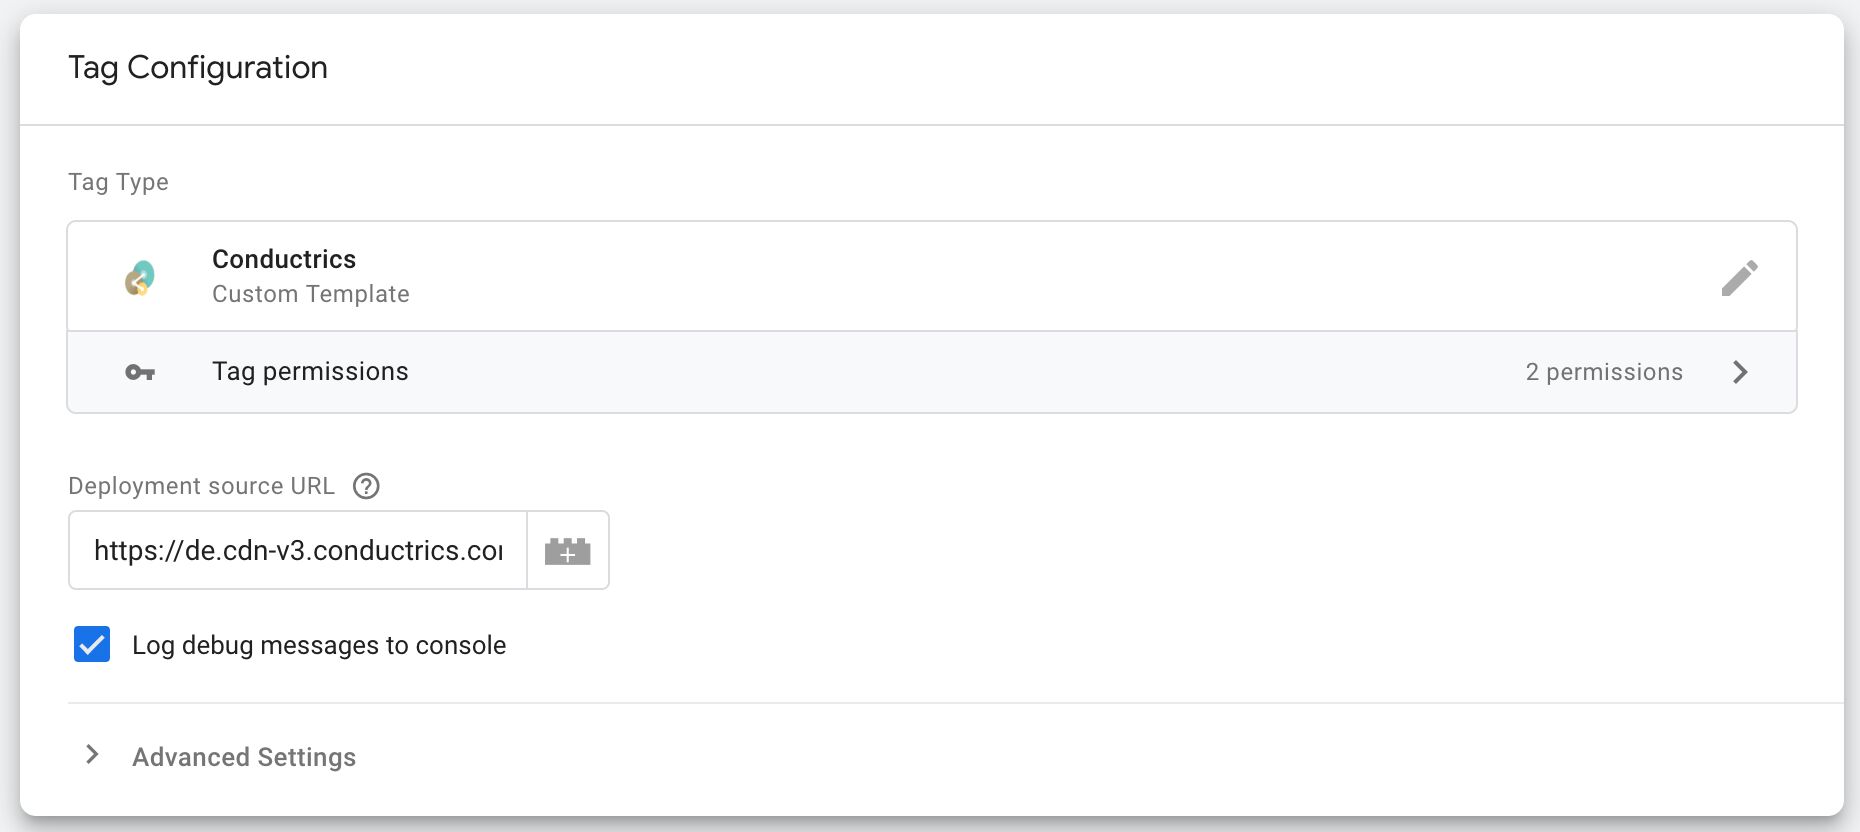Click the Conductrics template logo icon
Screen dimensions: 1860x832
140,278
